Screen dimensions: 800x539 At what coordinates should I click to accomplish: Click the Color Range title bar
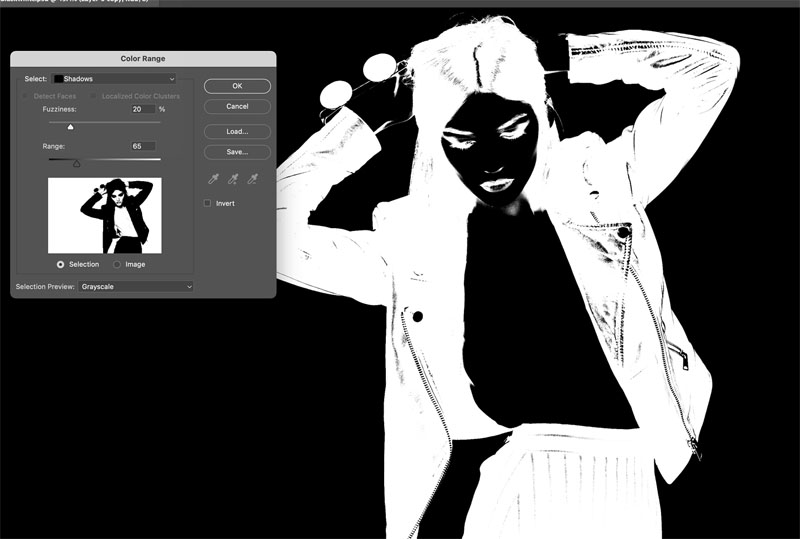pos(143,59)
